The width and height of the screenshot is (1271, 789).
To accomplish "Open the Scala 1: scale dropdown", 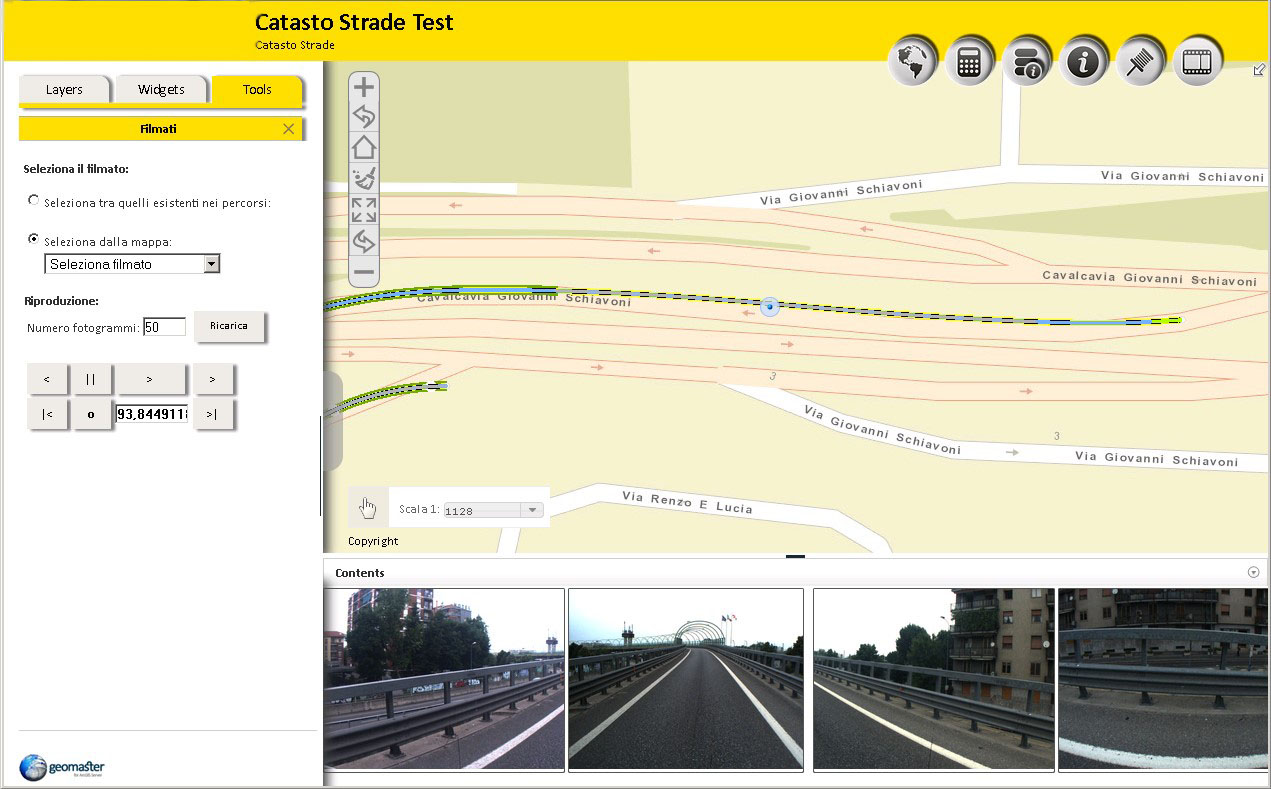I will point(494,510).
